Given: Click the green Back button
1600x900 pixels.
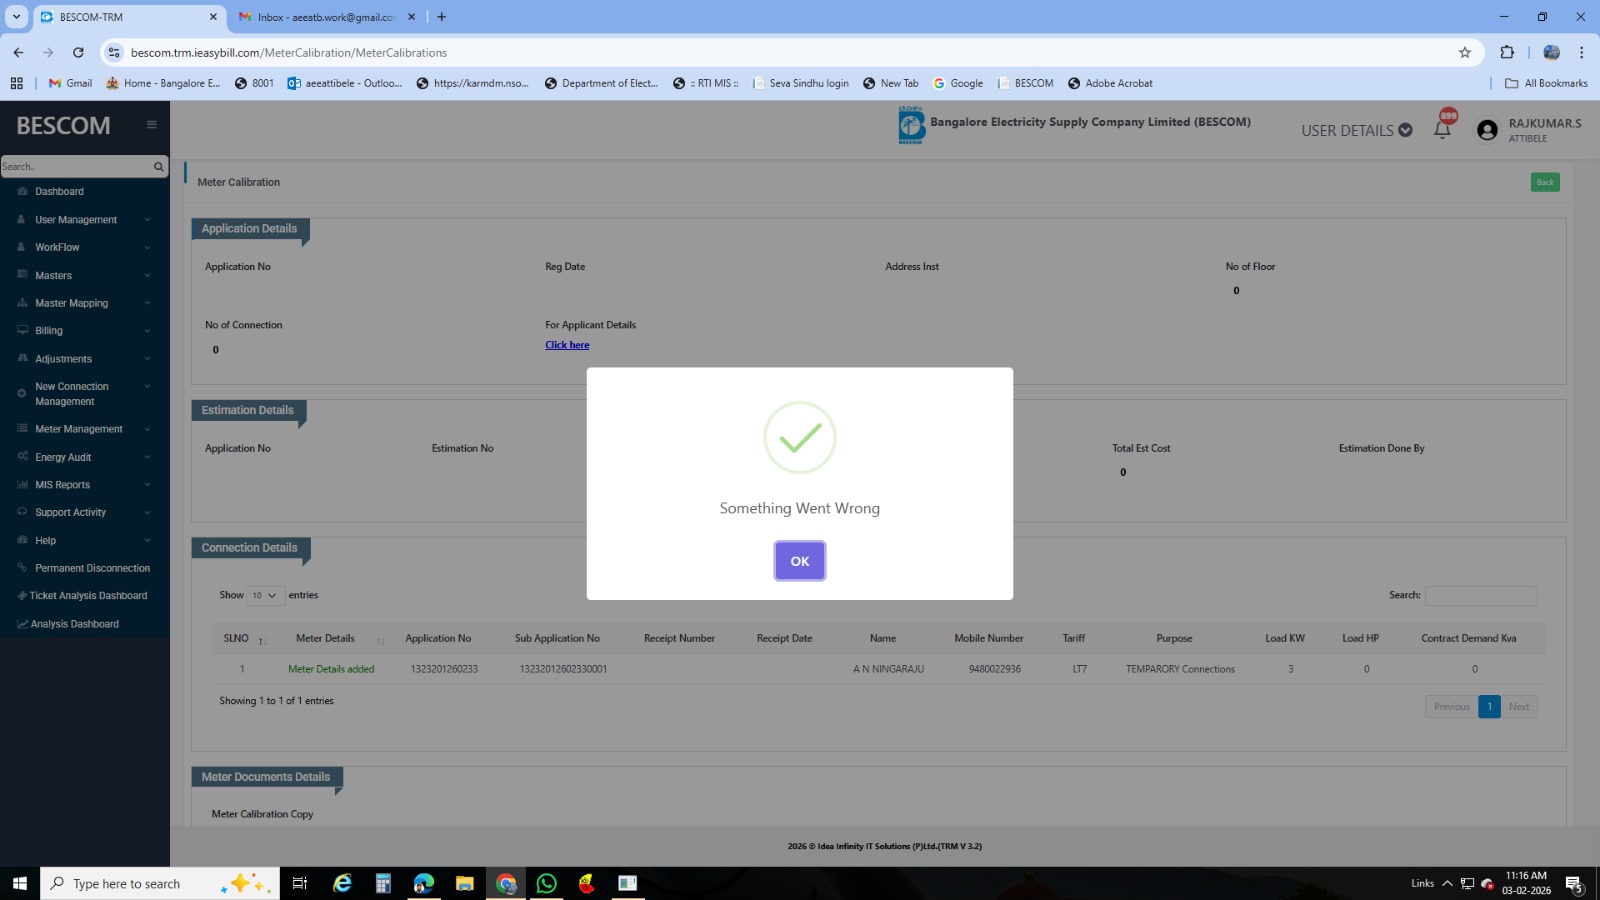Looking at the screenshot, I should point(1545,182).
